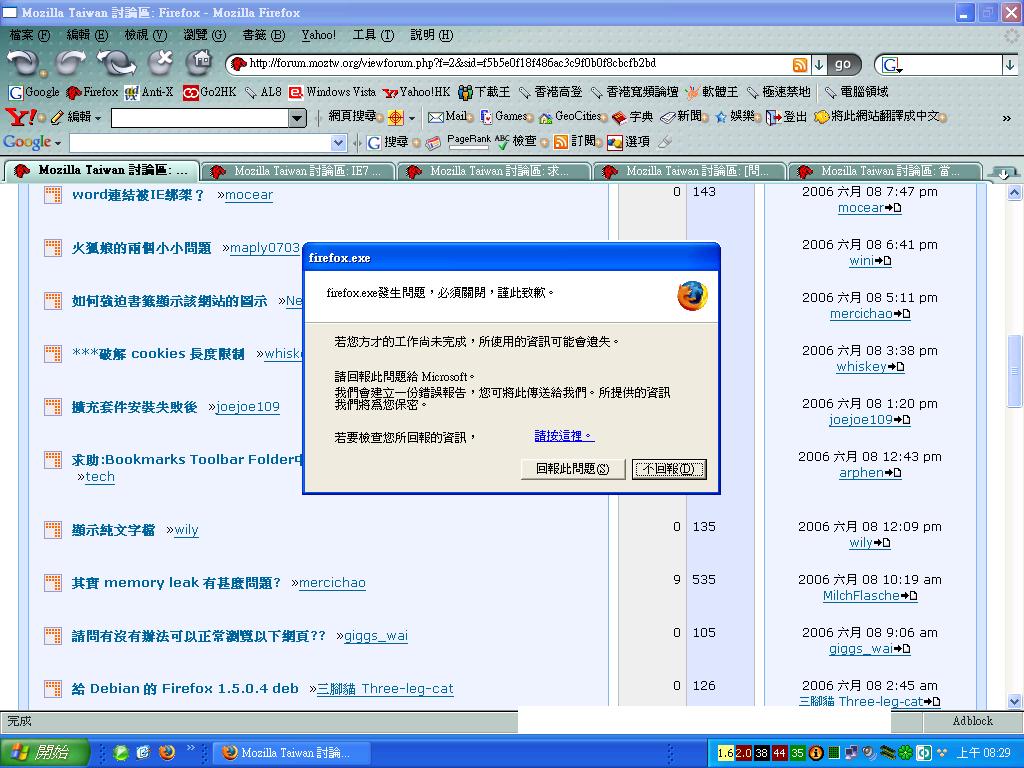Switch to the tab titled IE7
This screenshot has height=768, width=1024.
pyautogui.click(x=298, y=171)
